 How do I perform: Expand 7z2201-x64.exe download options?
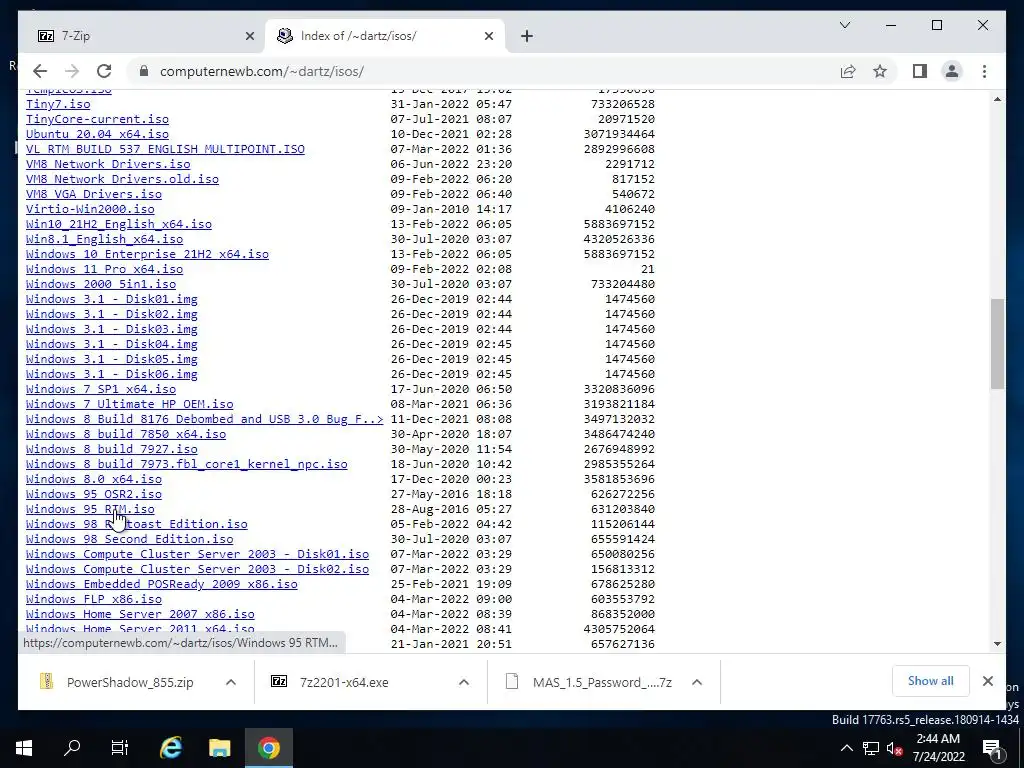coord(464,682)
